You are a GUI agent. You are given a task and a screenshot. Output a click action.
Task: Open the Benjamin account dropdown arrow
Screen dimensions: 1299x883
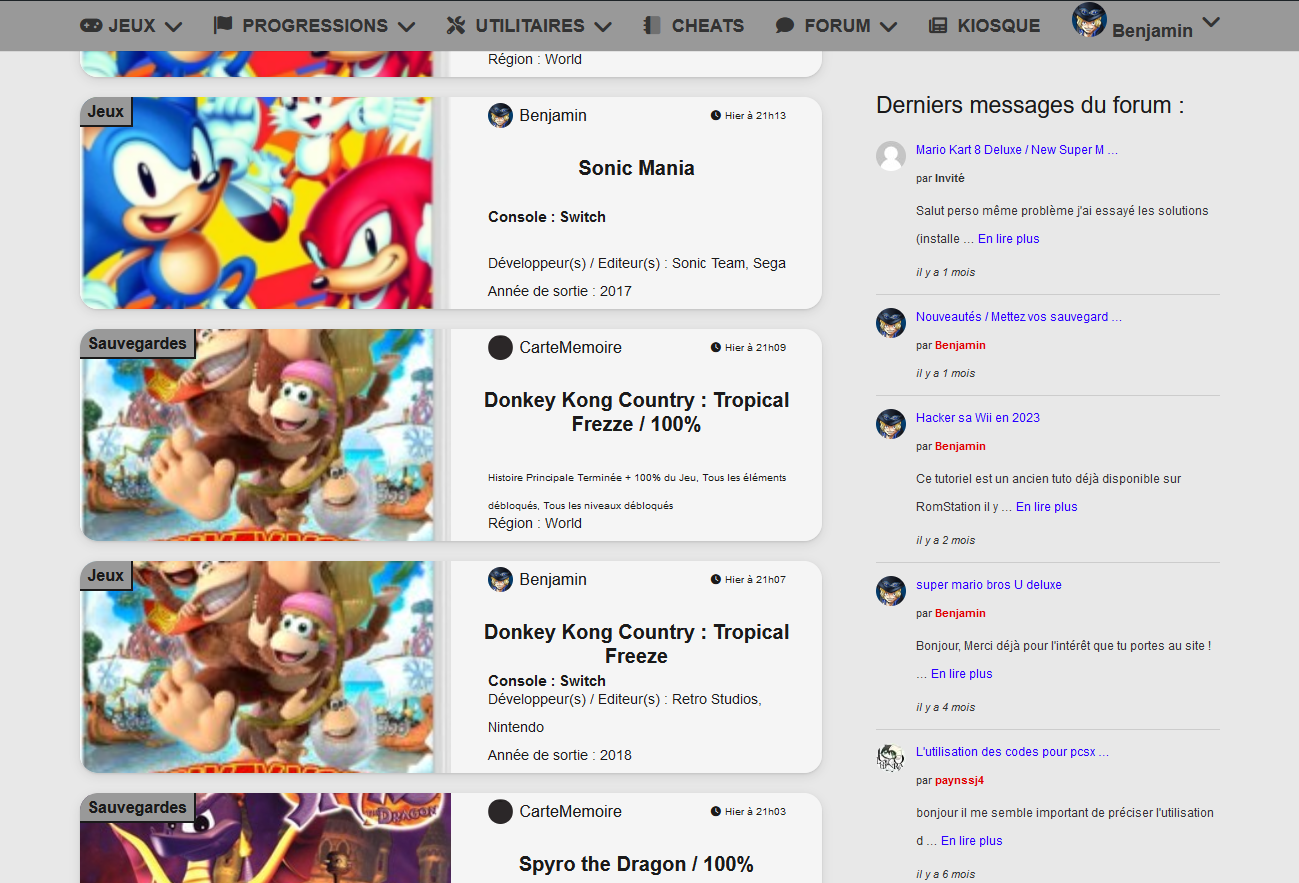(x=1211, y=22)
